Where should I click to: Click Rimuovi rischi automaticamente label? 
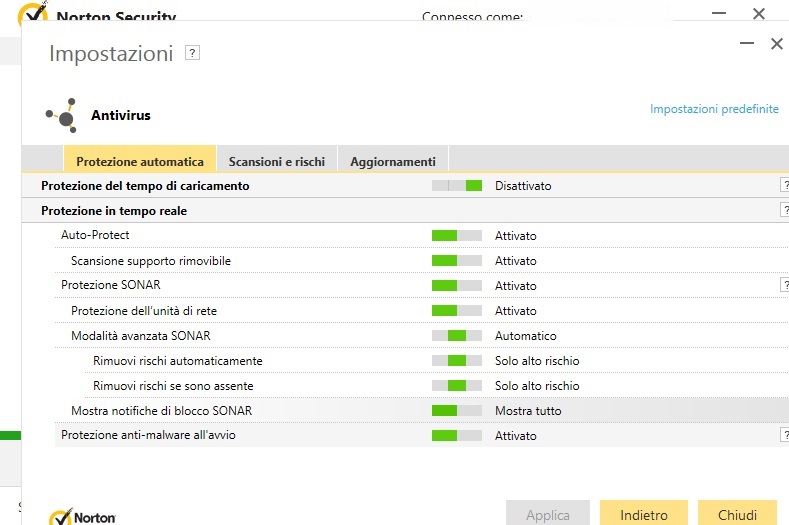coord(178,361)
